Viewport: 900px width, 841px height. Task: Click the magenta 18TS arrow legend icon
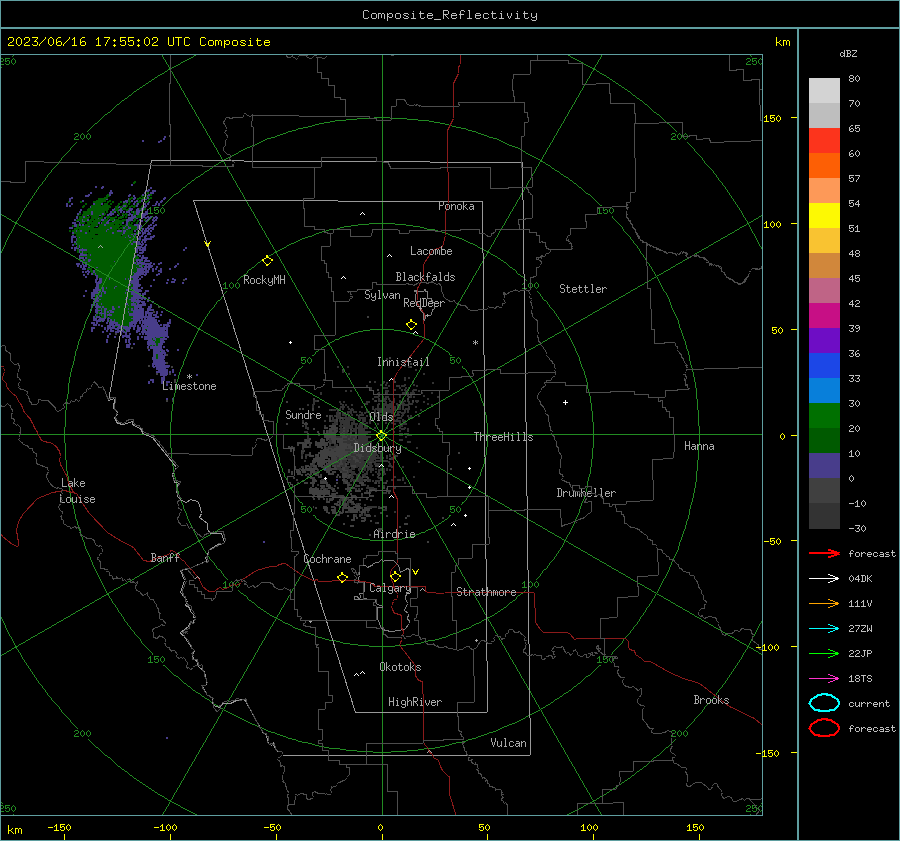(824, 679)
